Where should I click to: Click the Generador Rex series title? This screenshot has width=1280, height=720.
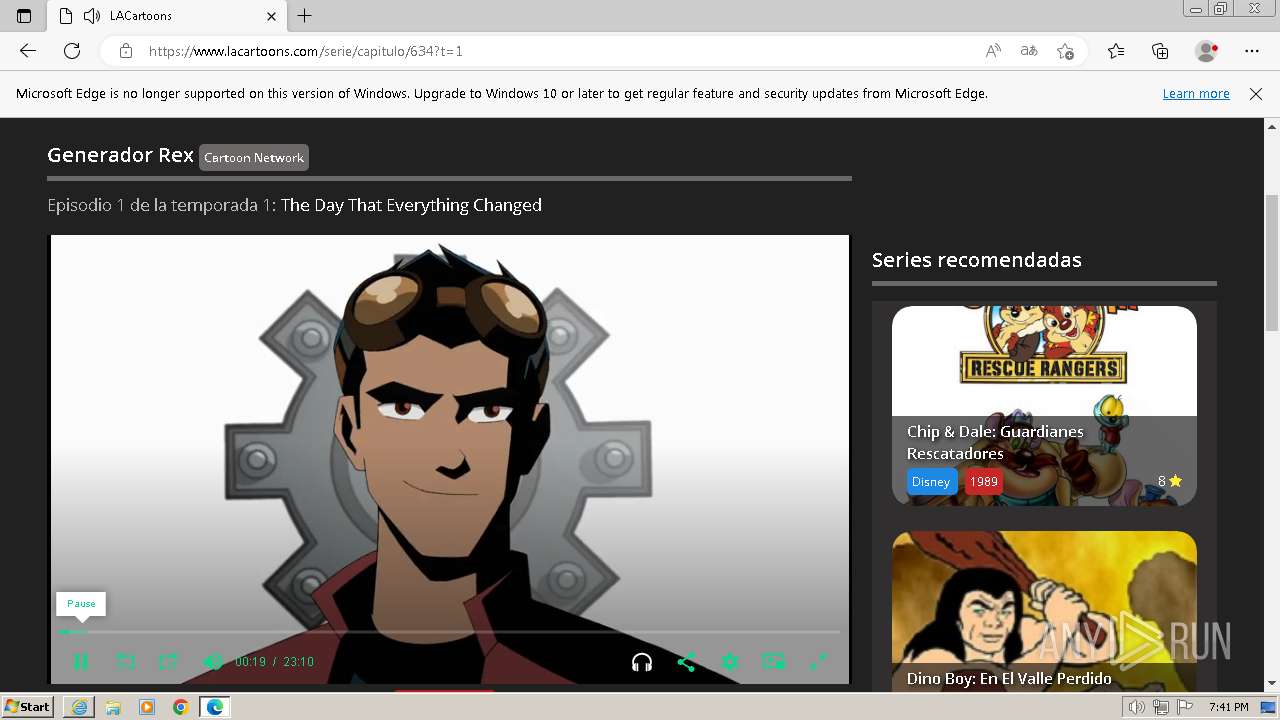(120, 155)
